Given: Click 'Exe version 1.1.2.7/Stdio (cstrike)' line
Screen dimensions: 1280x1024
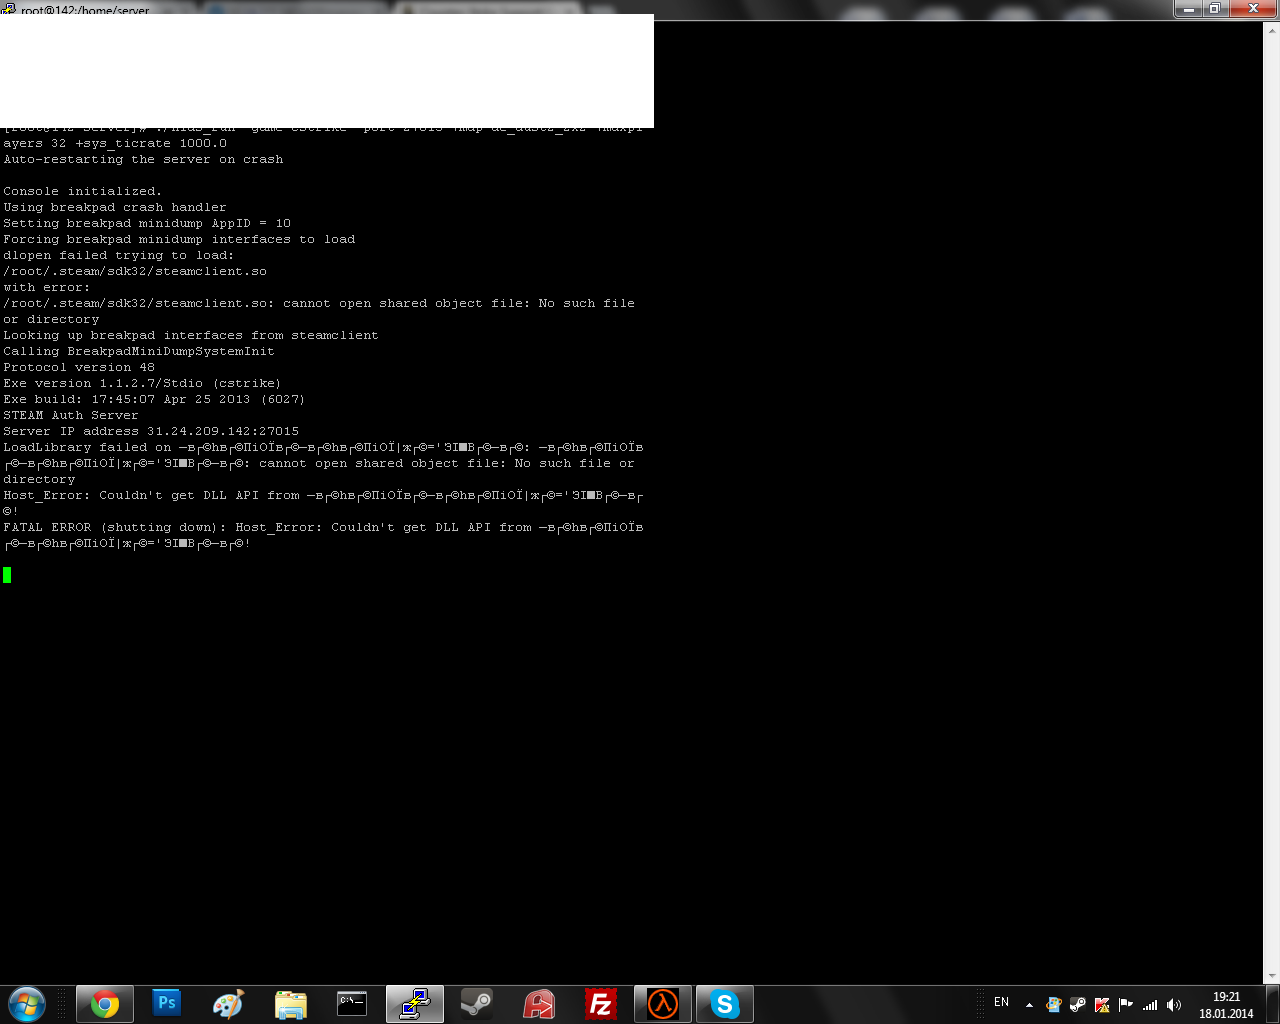Looking at the screenshot, I should click(x=142, y=383).
